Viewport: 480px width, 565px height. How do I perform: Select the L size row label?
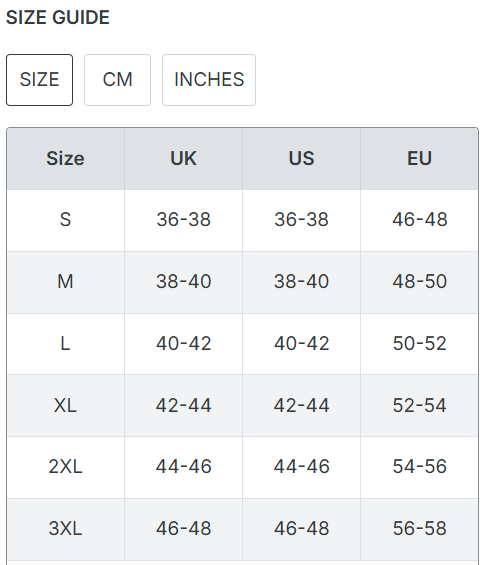(66, 343)
